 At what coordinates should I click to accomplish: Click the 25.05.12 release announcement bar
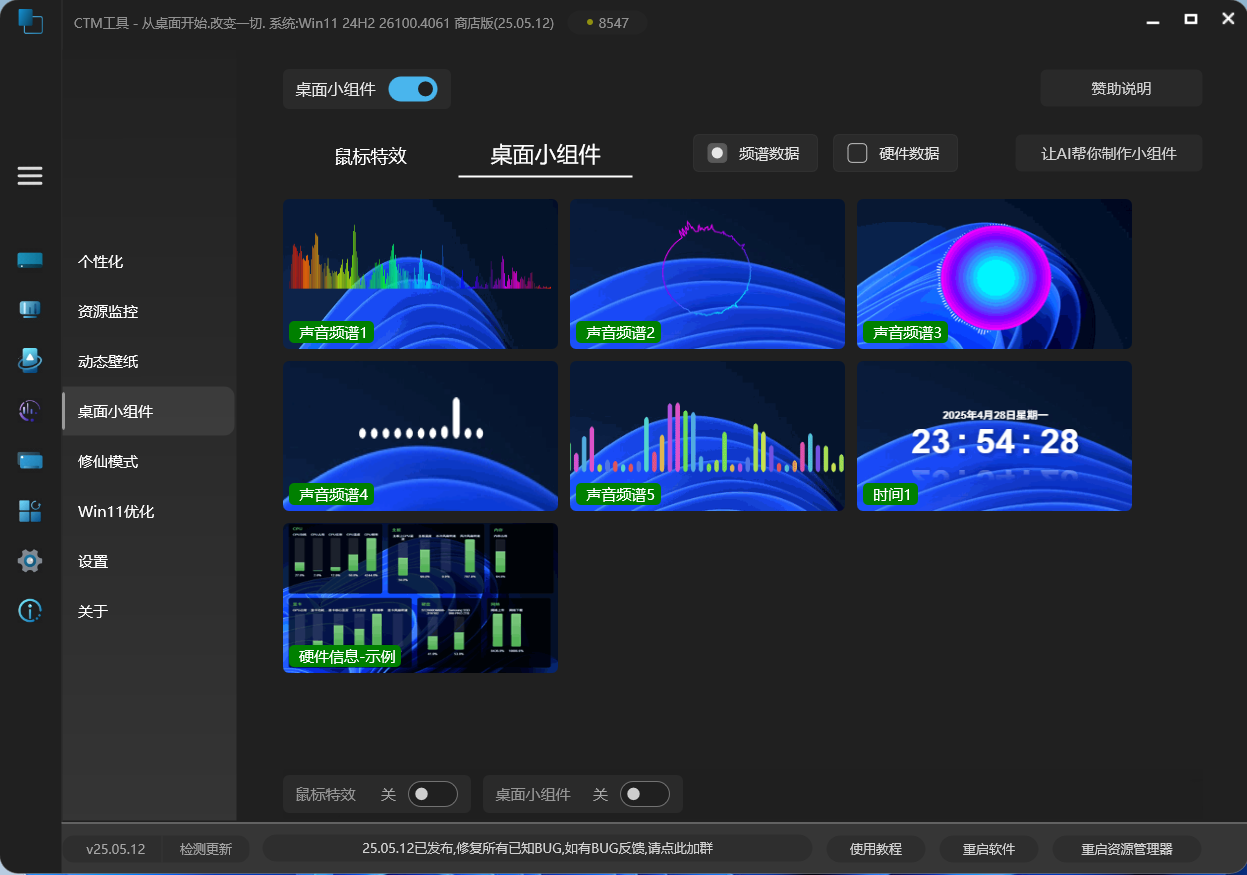click(537, 848)
